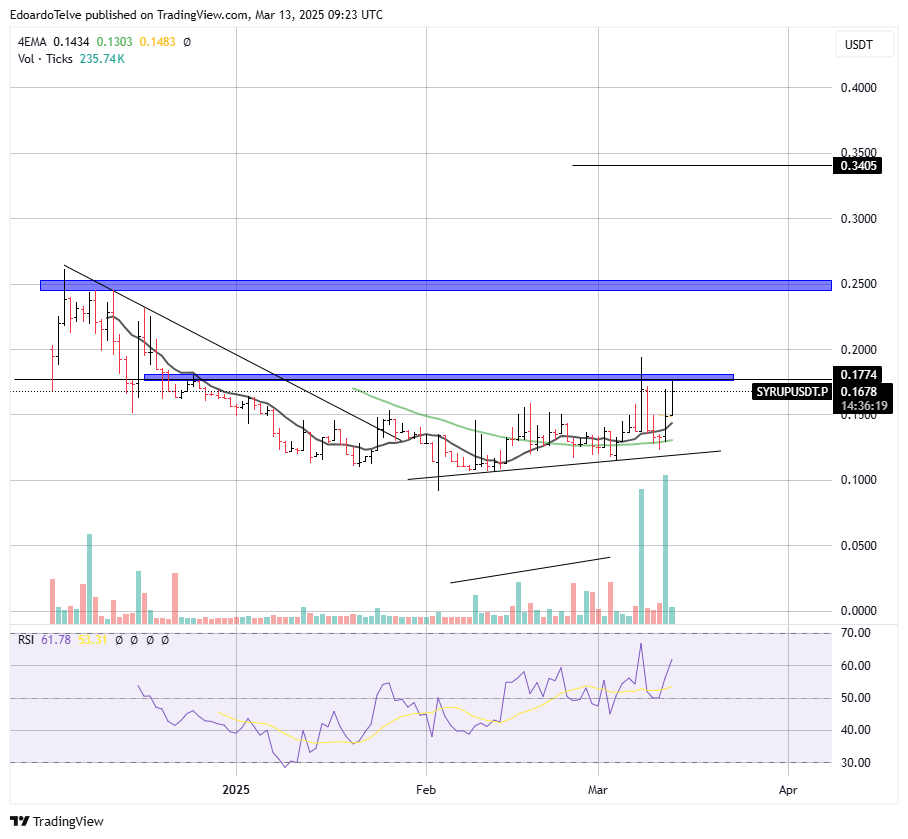Click the 0.2500 price axis label
Image resolution: width=908 pixels, height=839 pixels.
tap(858, 284)
